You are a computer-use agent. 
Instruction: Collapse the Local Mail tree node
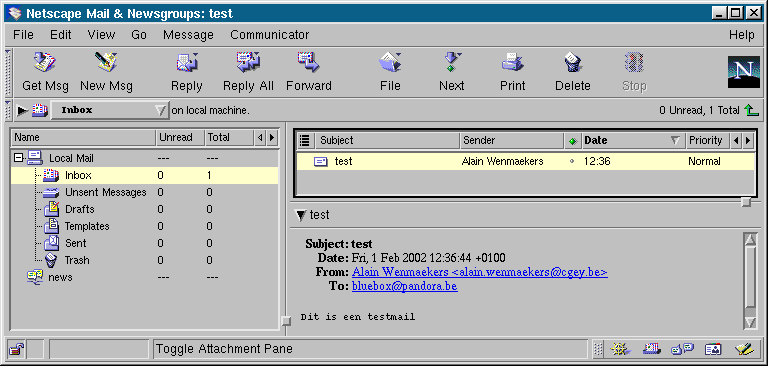click(x=19, y=158)
